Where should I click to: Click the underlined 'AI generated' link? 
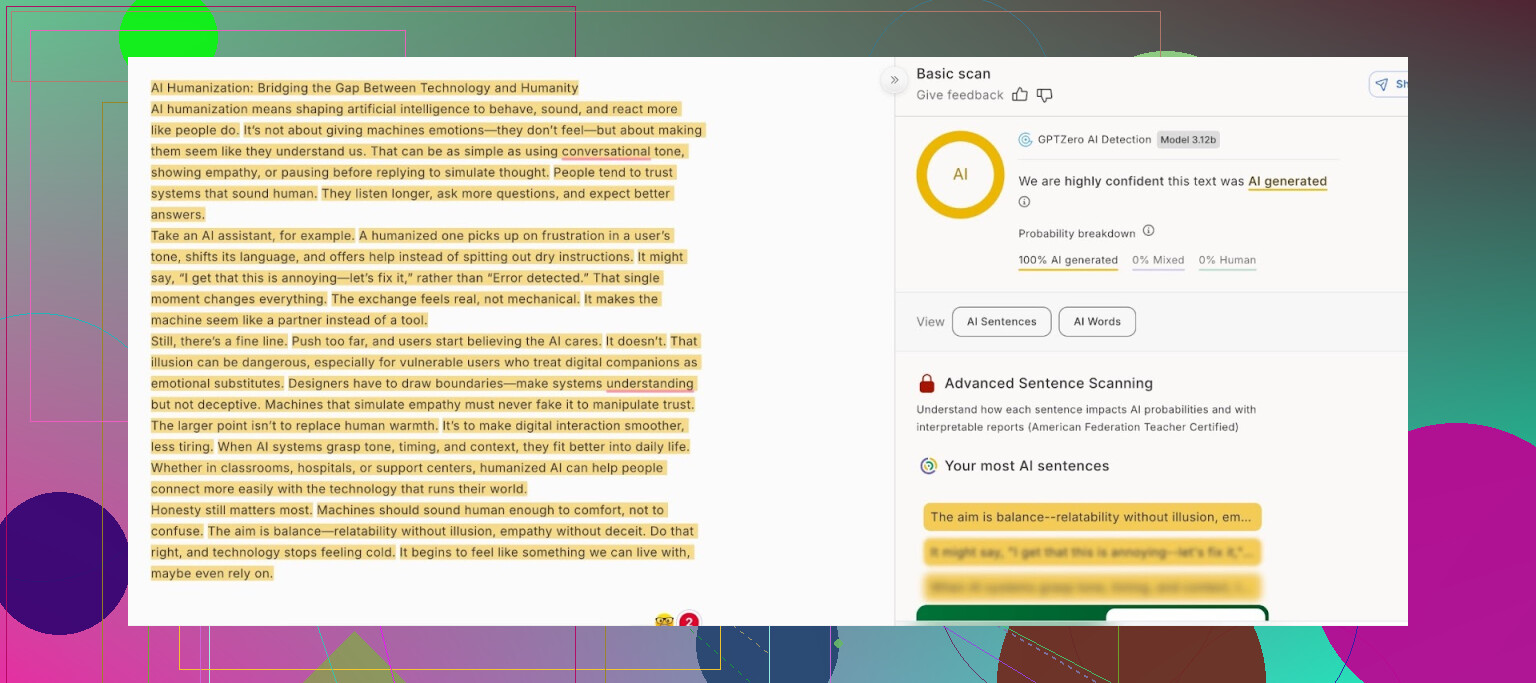coord(1287,182)
